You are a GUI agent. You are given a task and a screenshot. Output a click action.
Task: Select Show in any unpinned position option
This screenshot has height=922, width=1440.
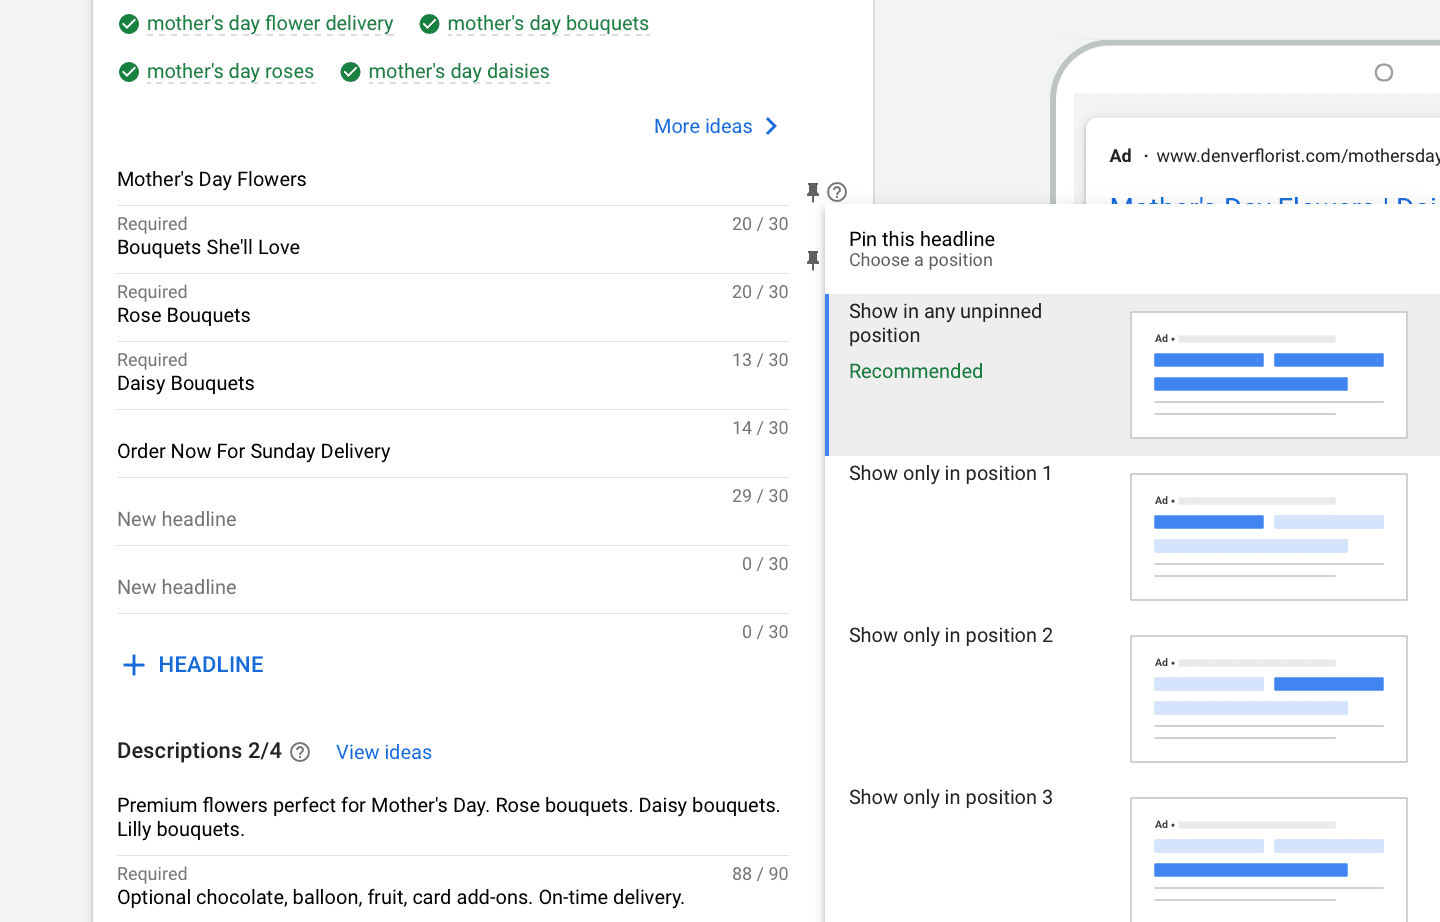[x=945, y=324]
